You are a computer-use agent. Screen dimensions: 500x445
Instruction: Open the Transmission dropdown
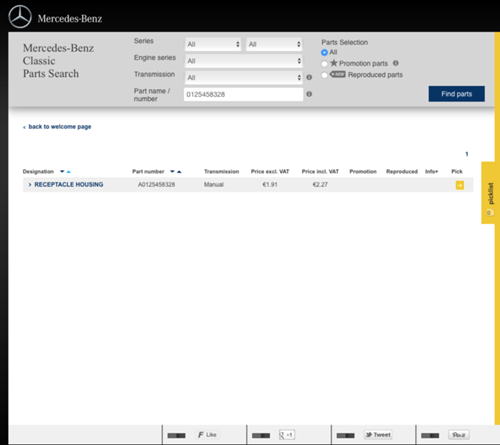pyautogui.click(x=244, y=78)
